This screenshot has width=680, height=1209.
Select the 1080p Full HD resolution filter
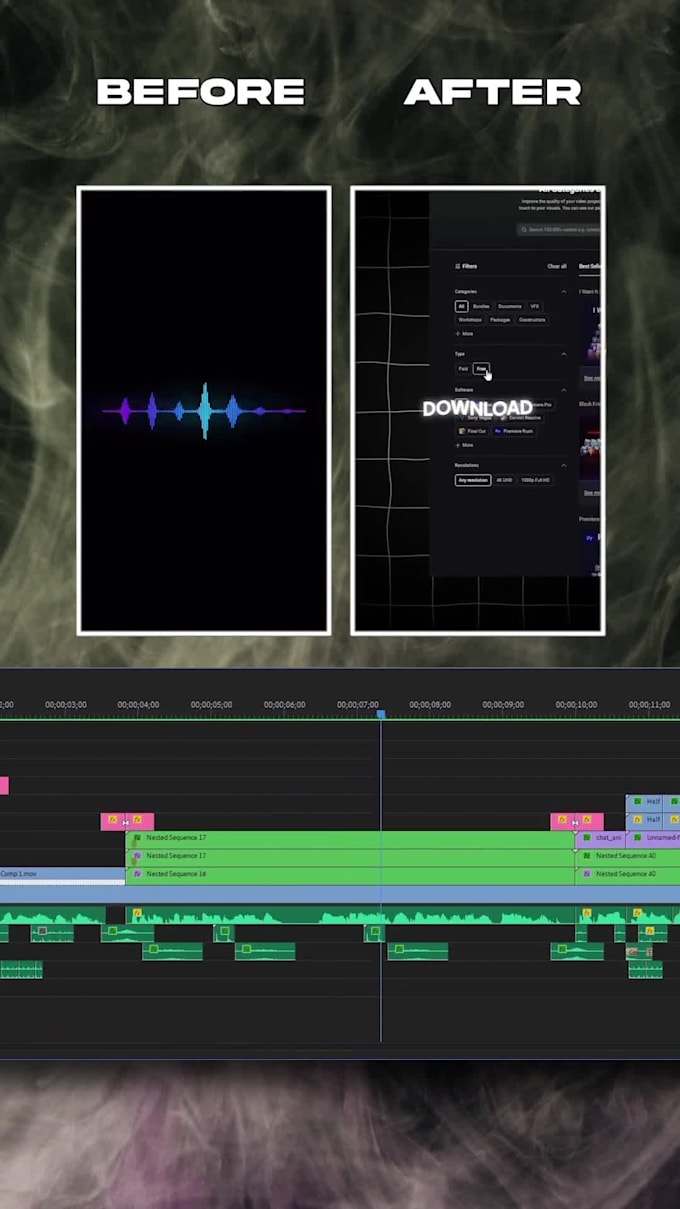coord(536,480)
